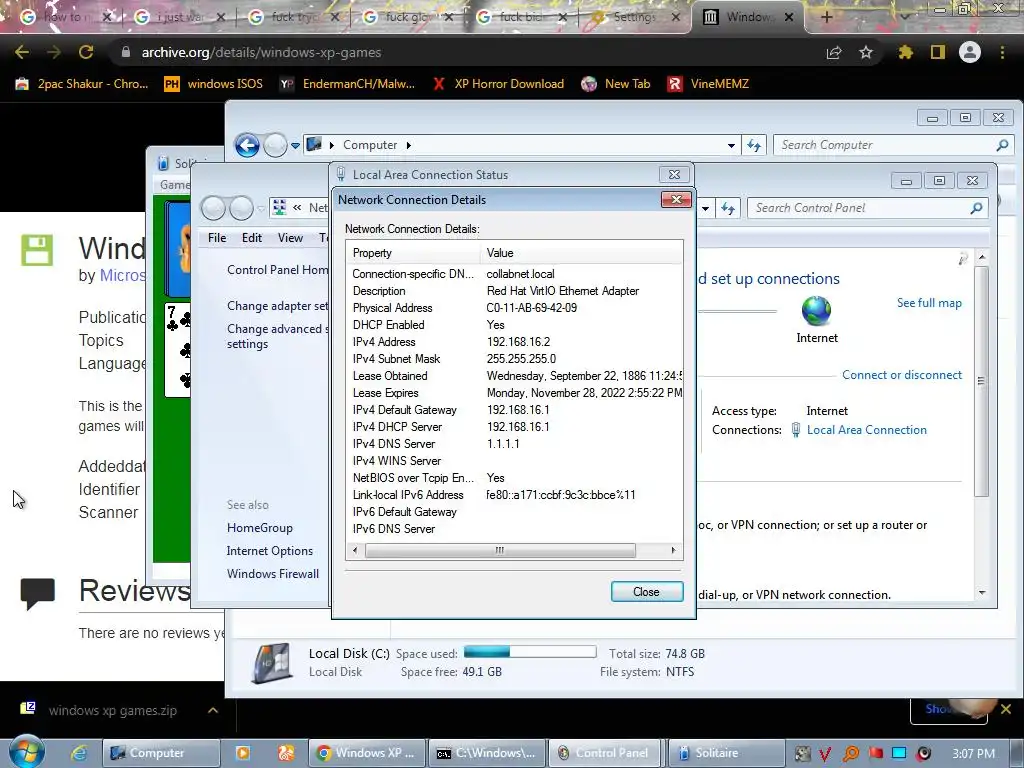The width and height of the screenshot is (1024, 768).
Task: Toggle Chrome side panel icon
Action: coord(938,52)
